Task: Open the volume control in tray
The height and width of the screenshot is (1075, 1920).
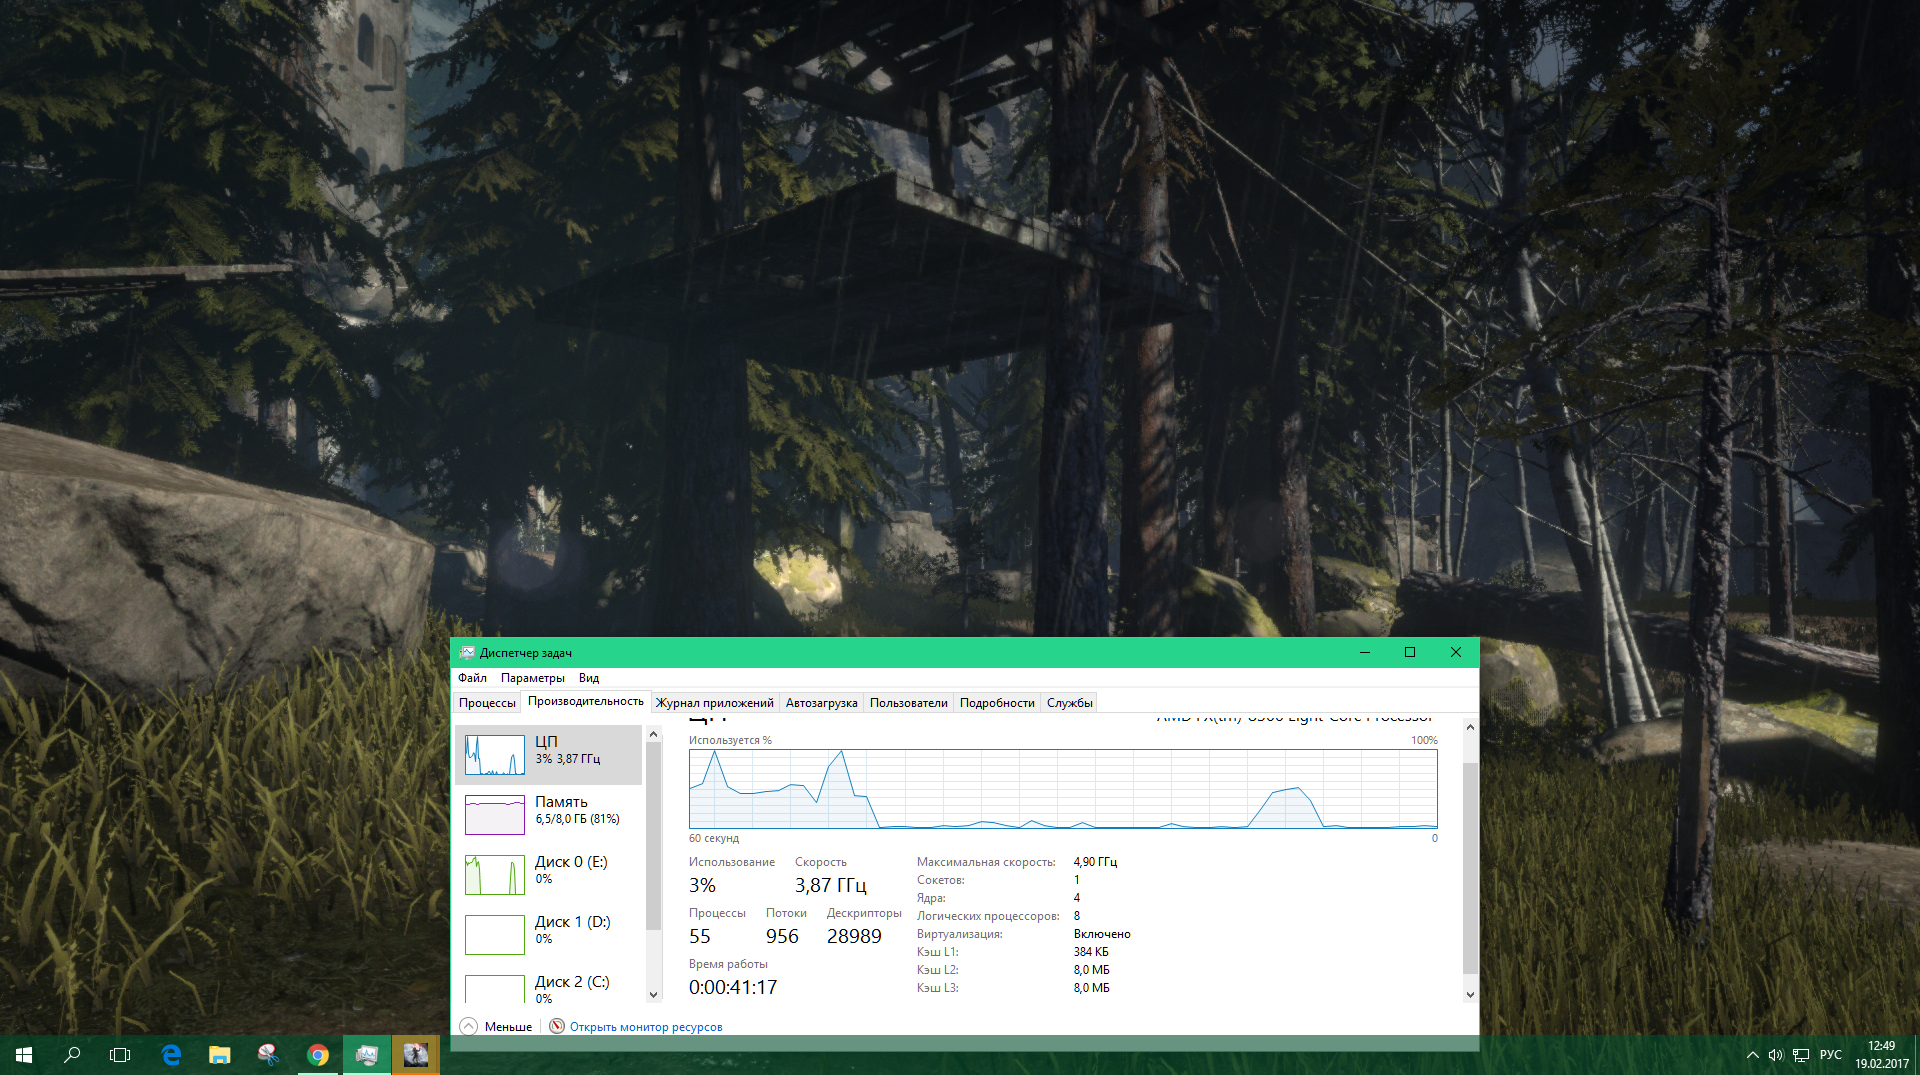Action: point(1776,1055)
